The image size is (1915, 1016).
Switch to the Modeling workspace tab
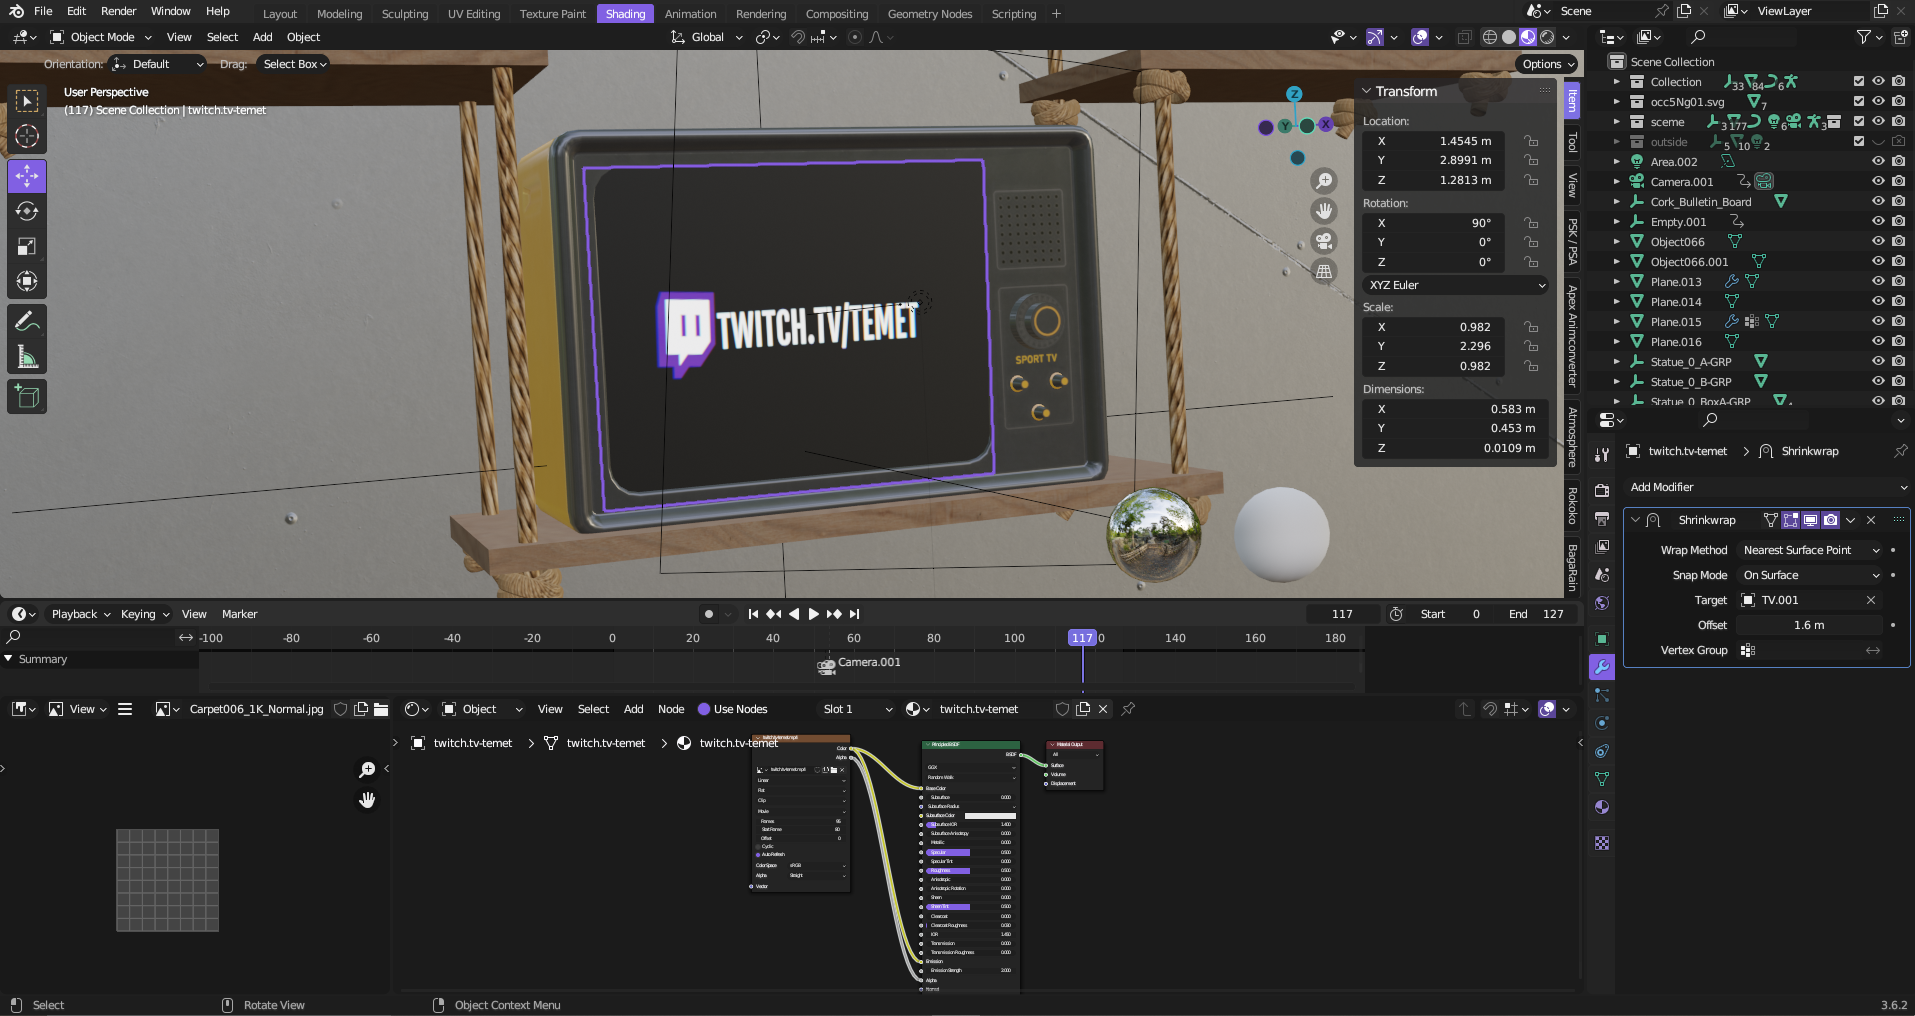[x=339, y=14]
